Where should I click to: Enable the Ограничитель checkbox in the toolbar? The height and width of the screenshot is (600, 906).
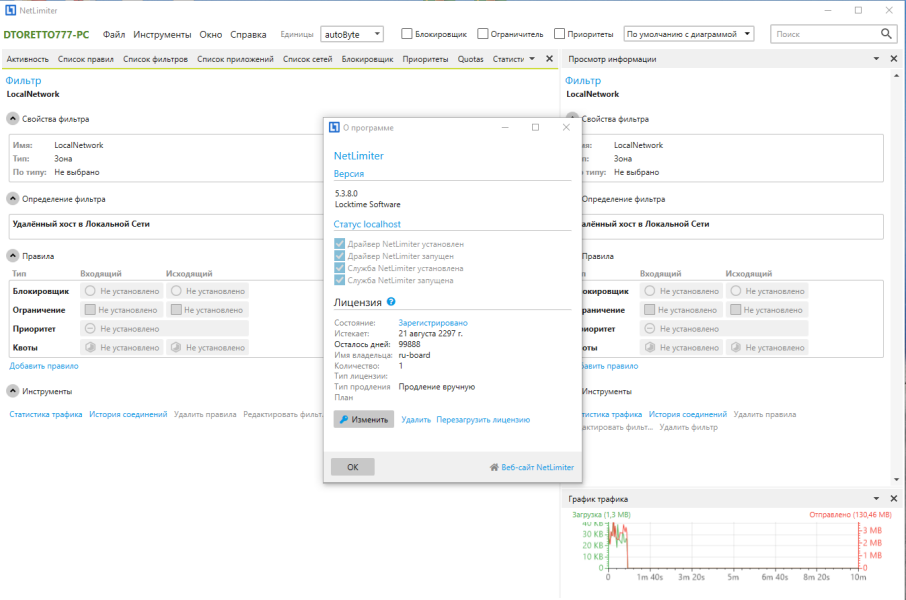pyautogui.click(x=482, y=34)
